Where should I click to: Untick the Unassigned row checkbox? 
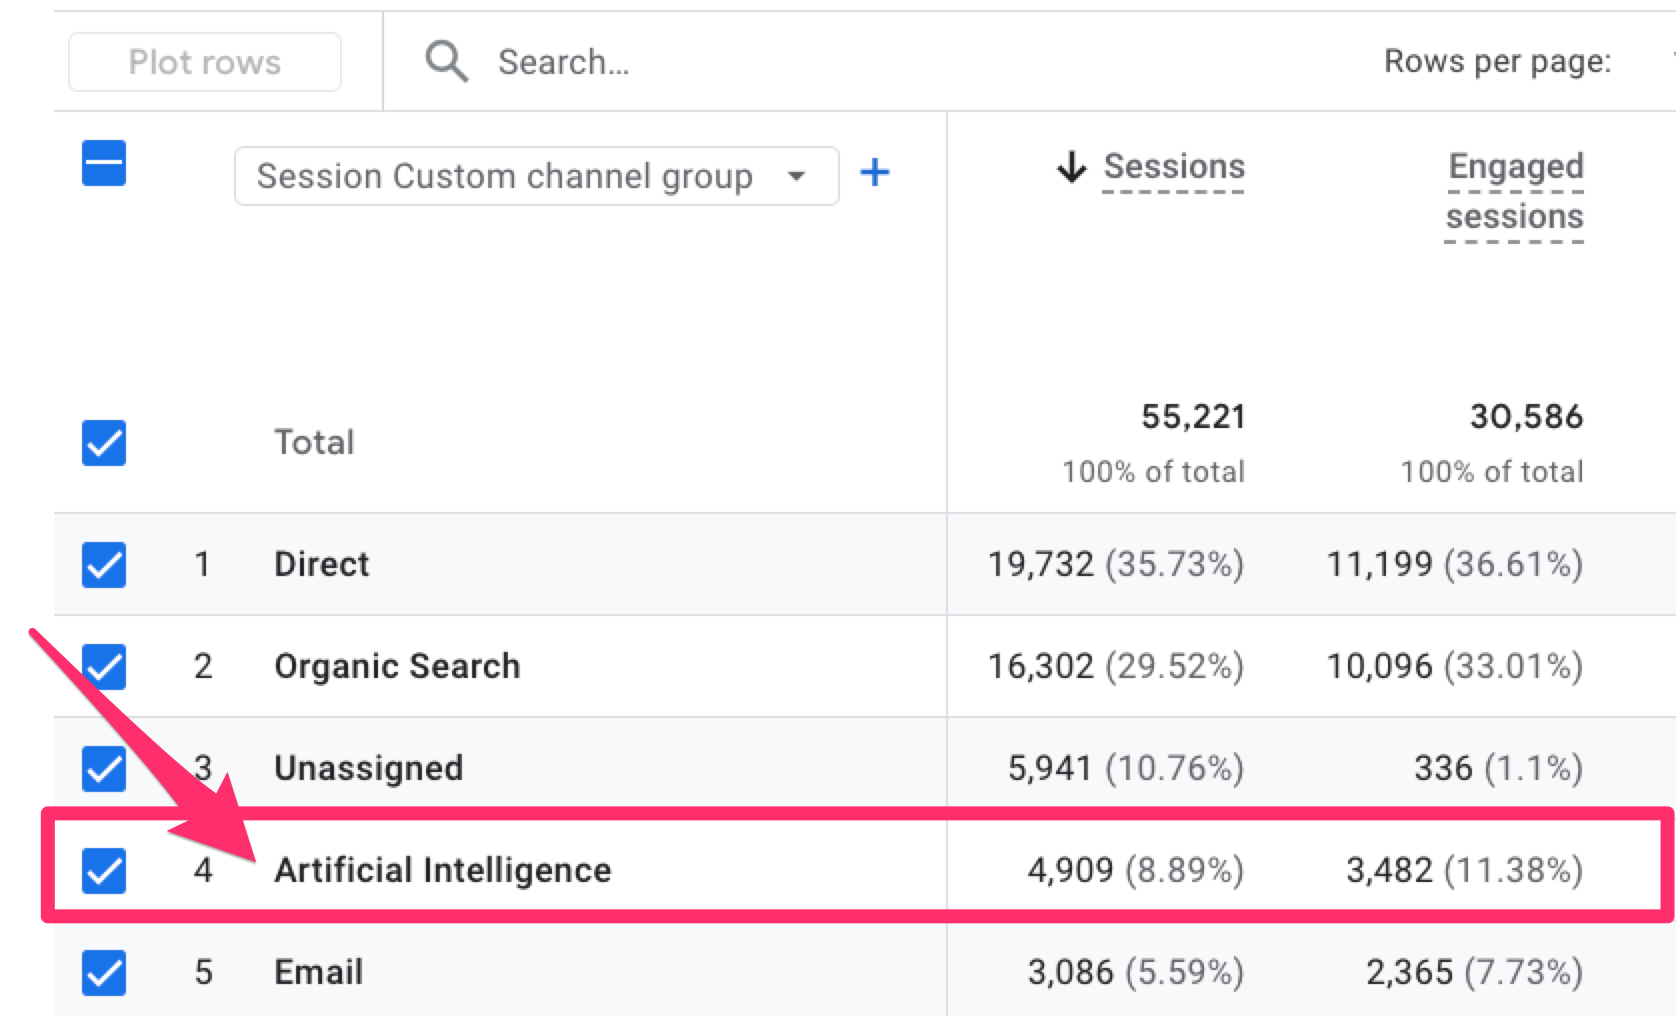(x=104, y=769)
